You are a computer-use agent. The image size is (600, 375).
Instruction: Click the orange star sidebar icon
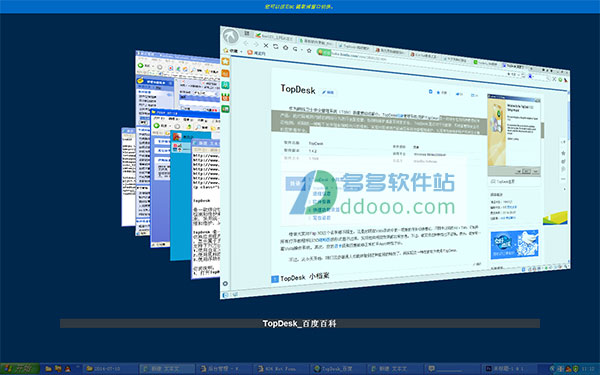click(225, 61)
